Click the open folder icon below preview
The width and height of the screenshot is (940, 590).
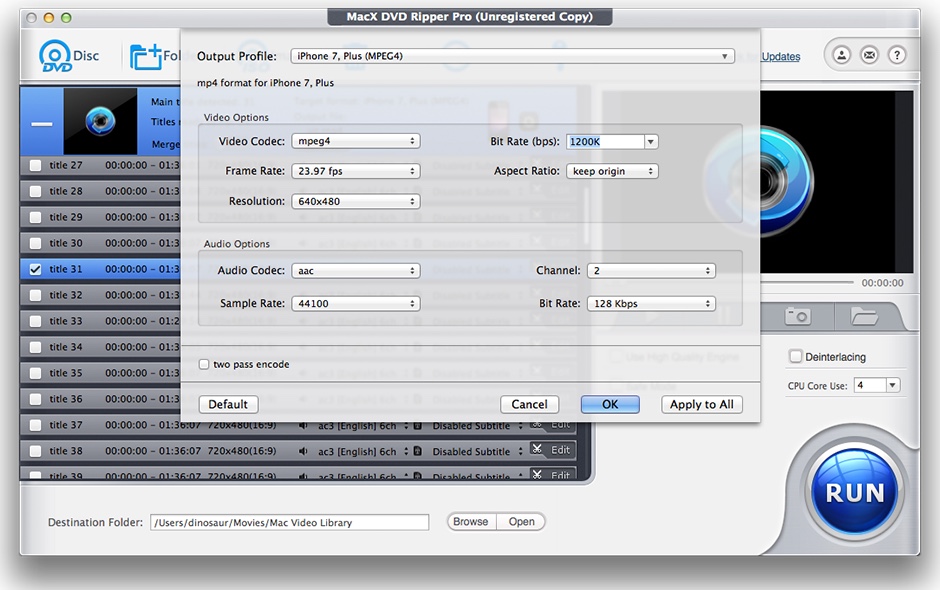click(x=864, y=316)
